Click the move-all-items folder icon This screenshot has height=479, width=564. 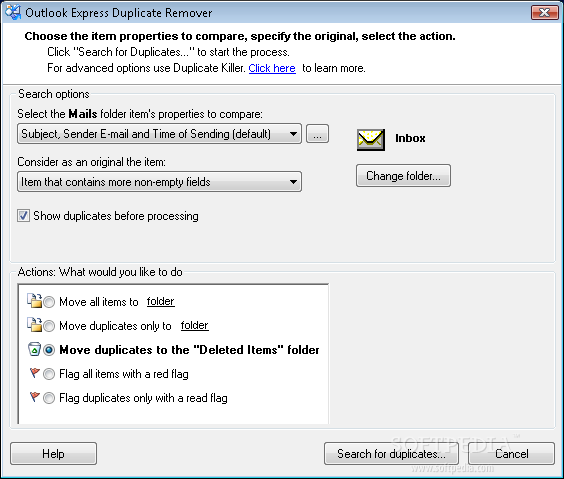(35, 301)
